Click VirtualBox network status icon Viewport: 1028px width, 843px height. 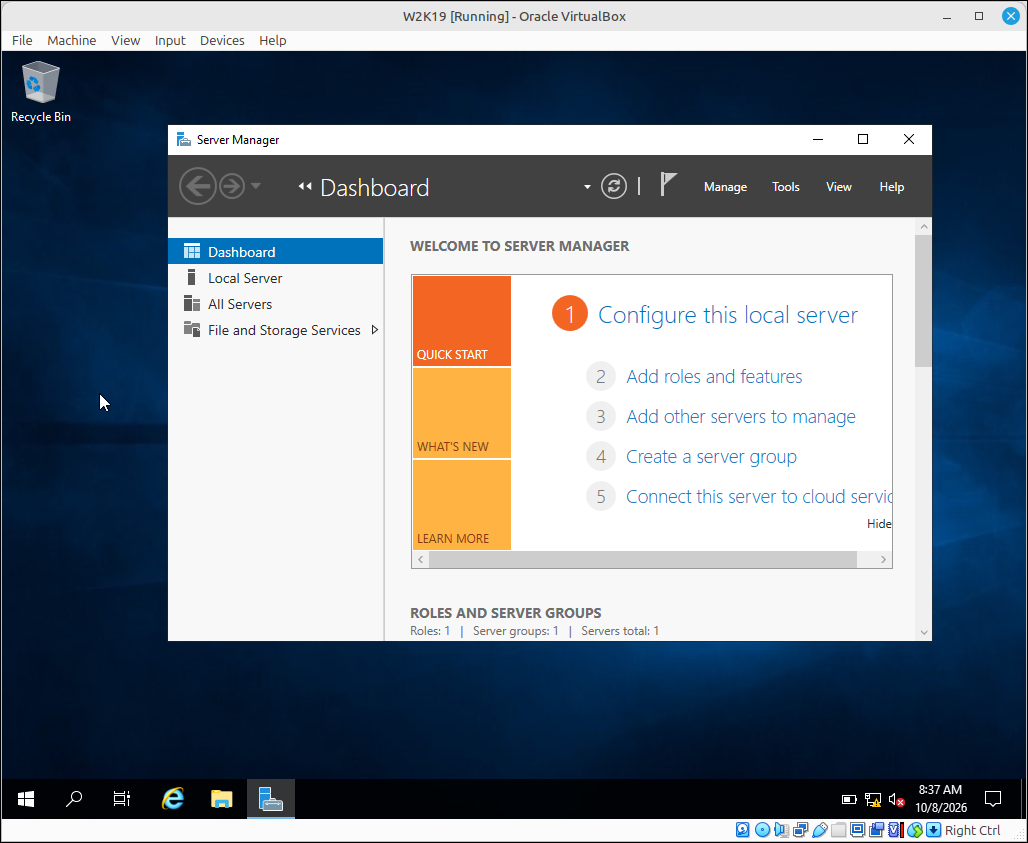point(800,830)
